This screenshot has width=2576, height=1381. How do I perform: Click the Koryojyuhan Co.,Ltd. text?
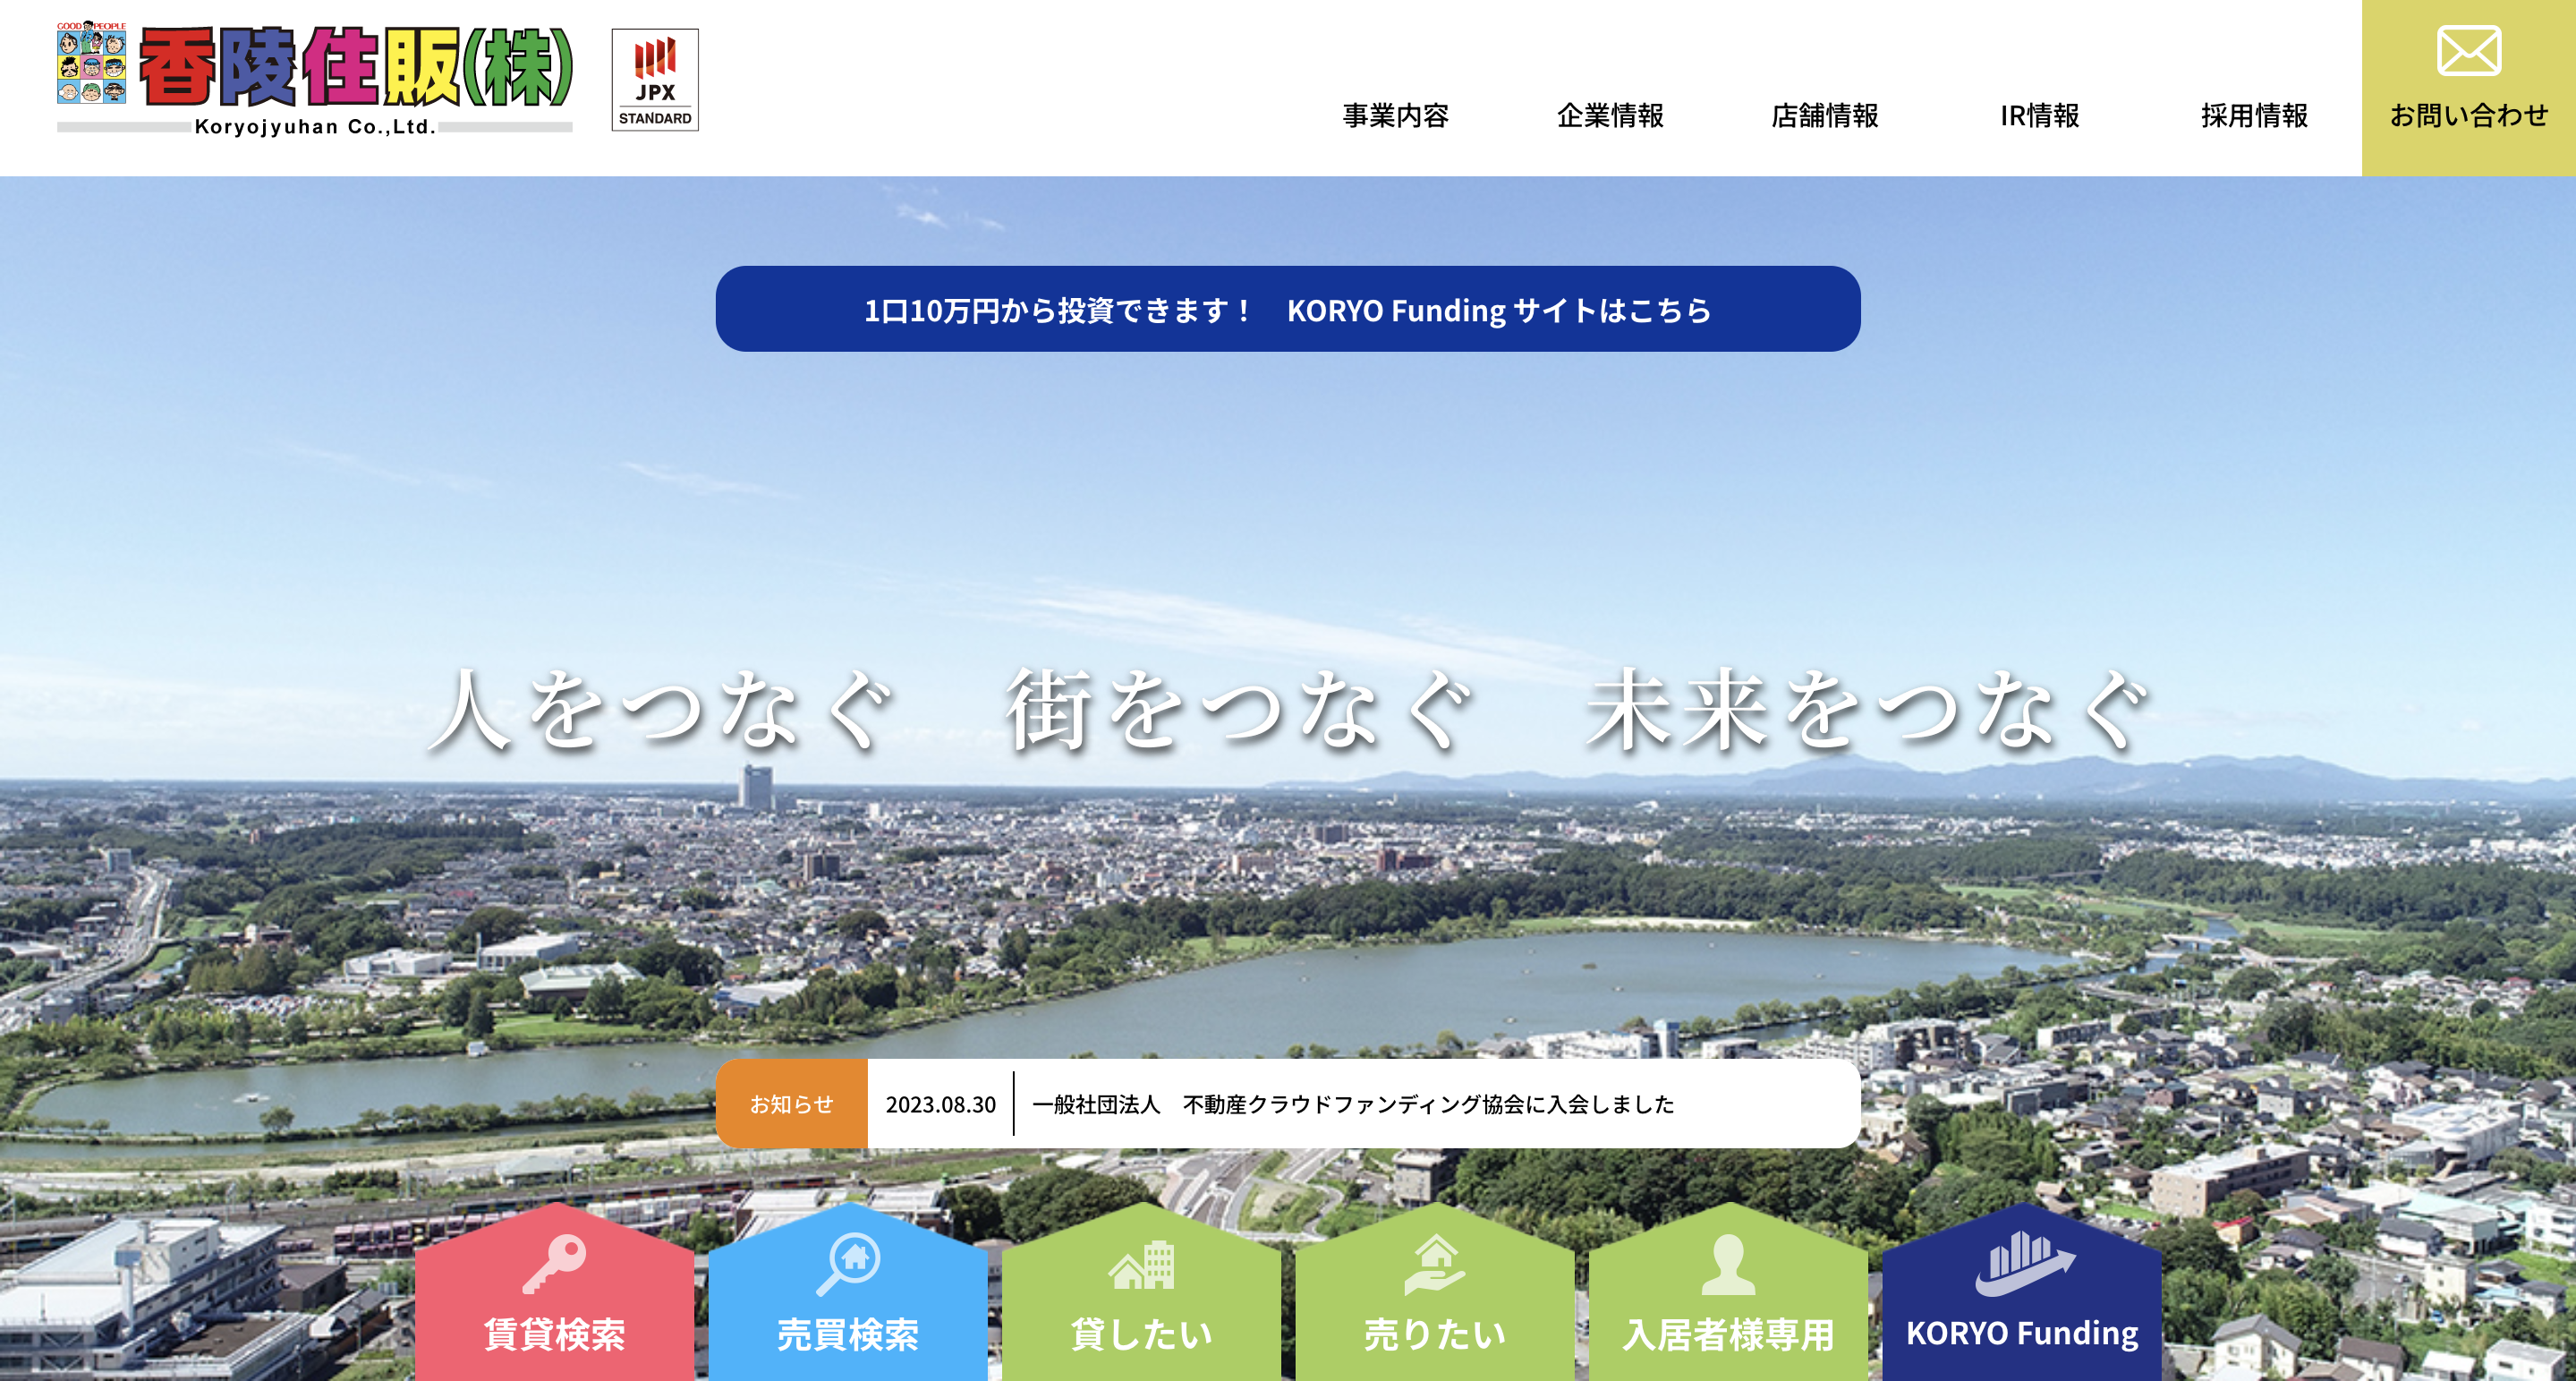[315, 127]
